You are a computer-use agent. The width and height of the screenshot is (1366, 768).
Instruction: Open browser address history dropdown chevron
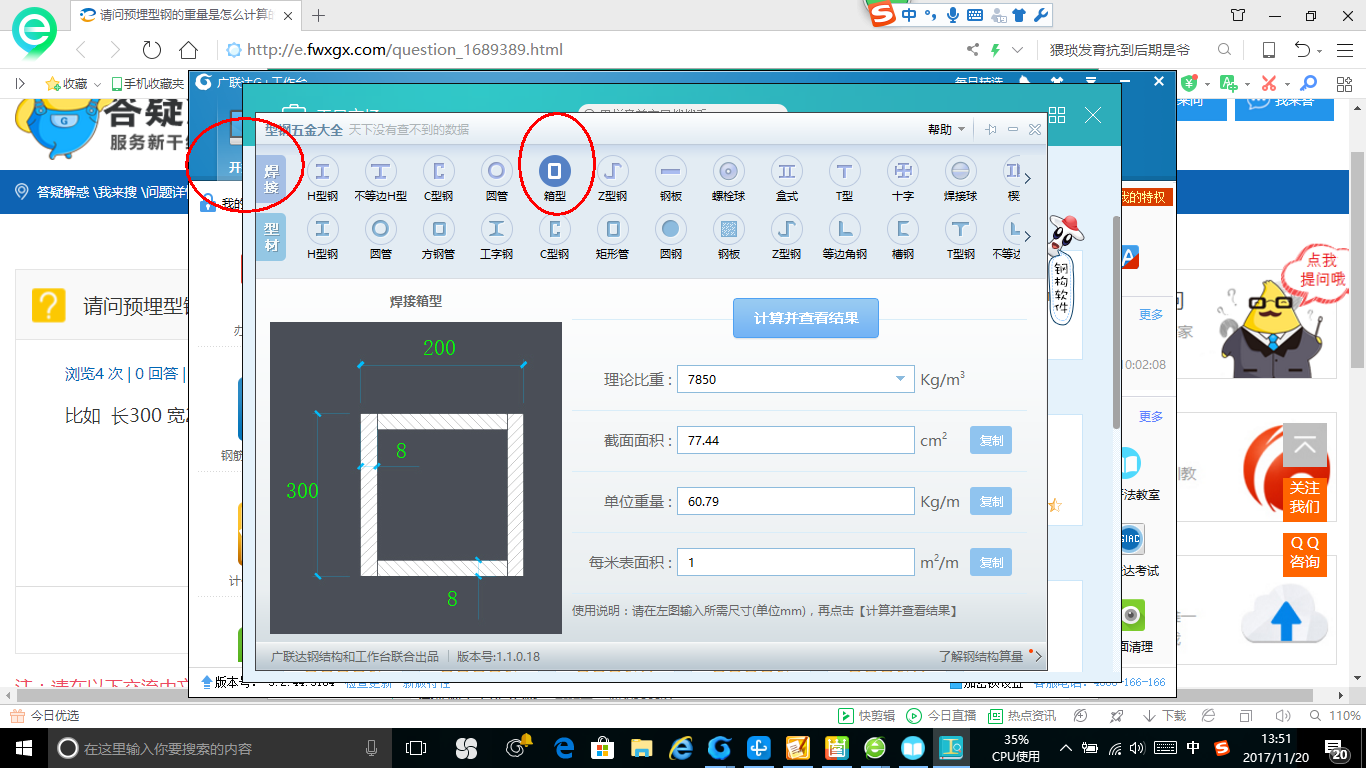point(1017,50)
